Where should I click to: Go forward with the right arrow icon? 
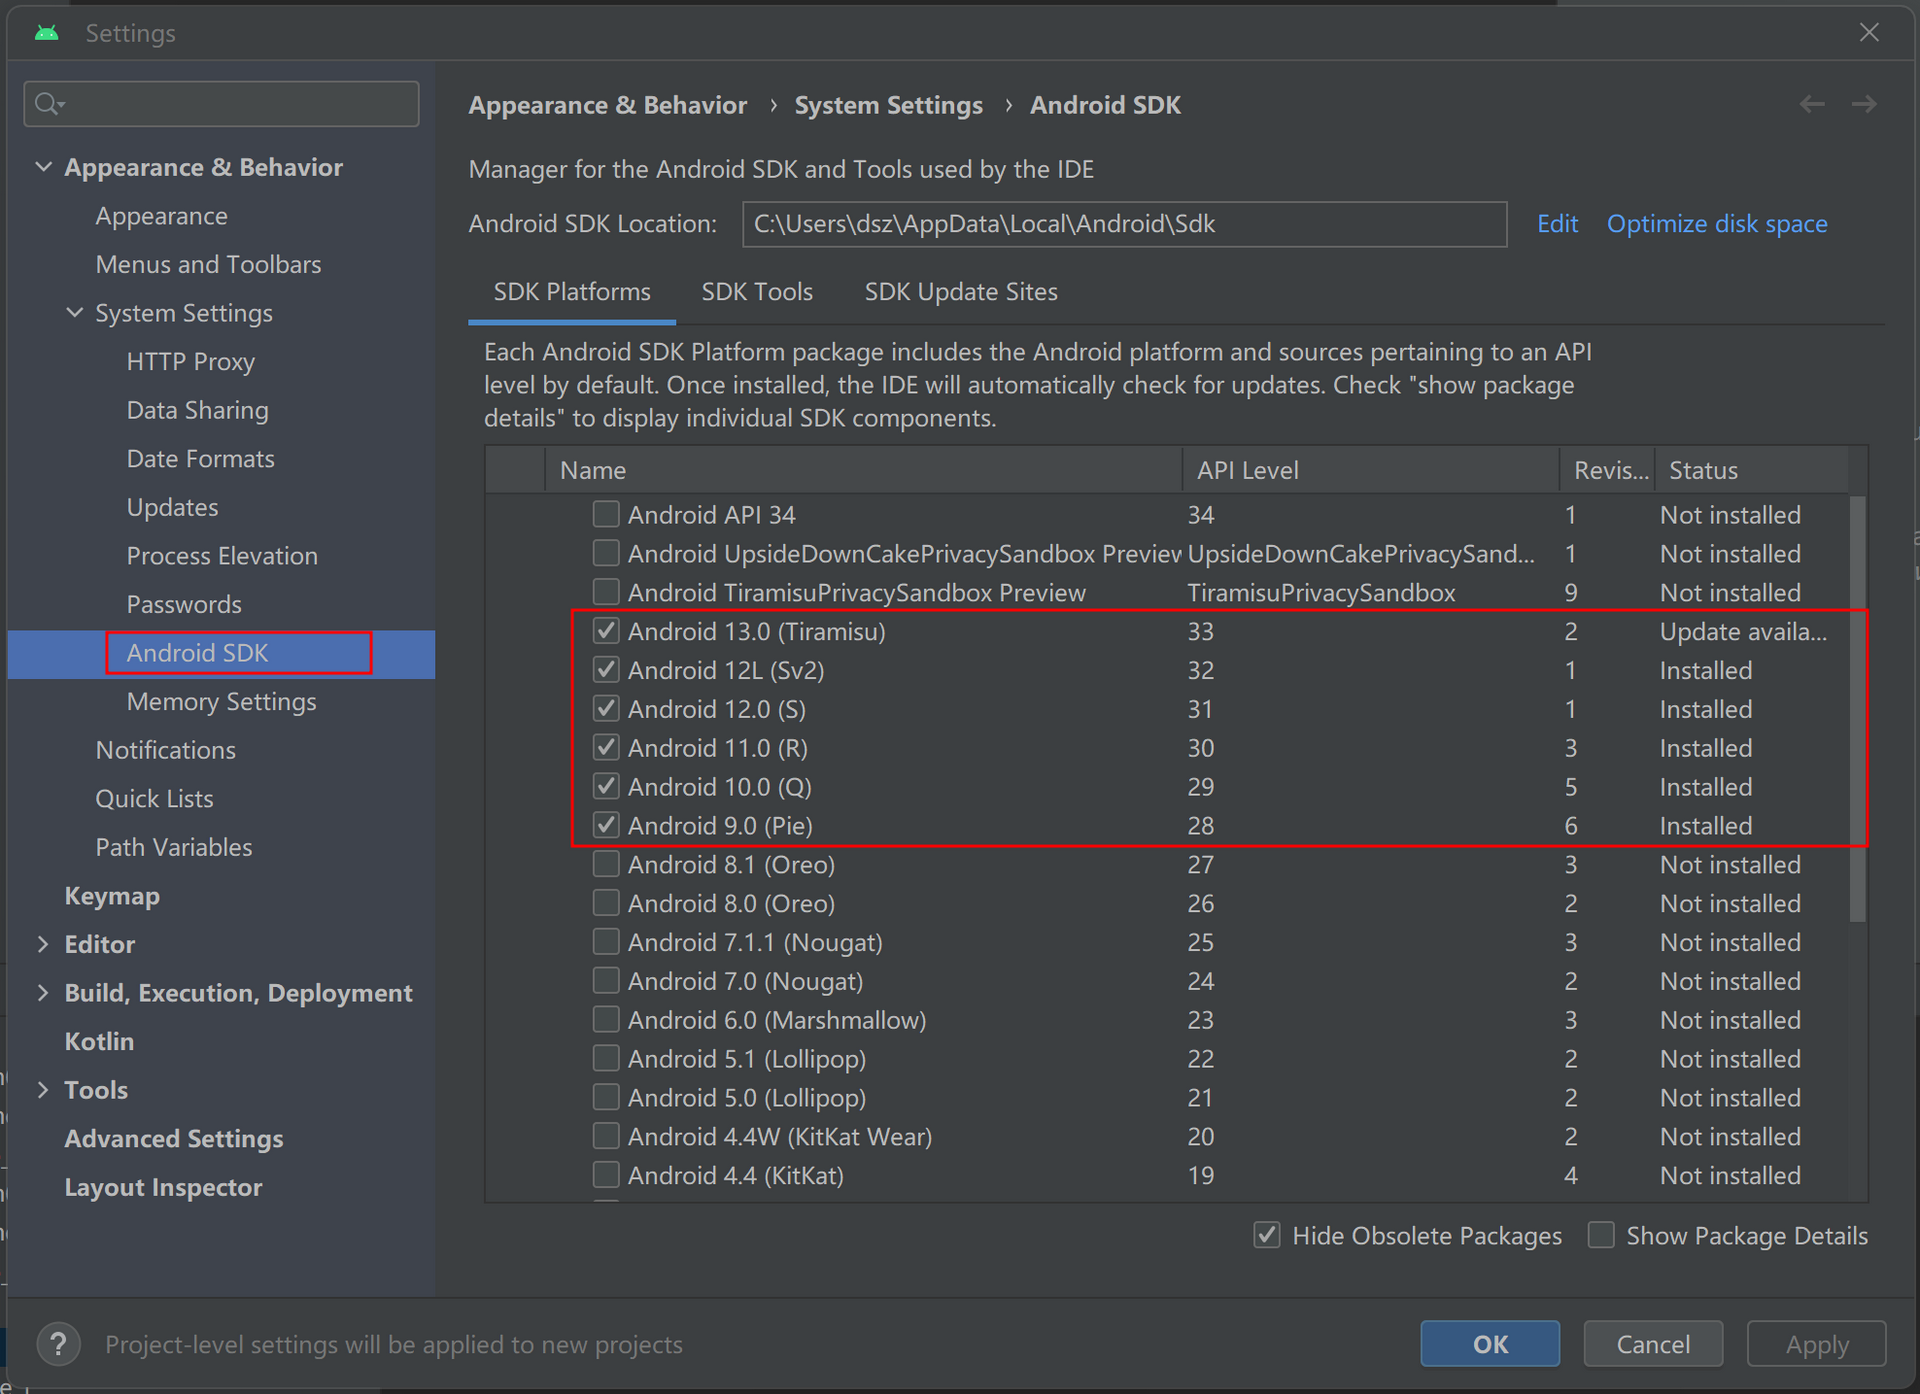pos(1864,104)
